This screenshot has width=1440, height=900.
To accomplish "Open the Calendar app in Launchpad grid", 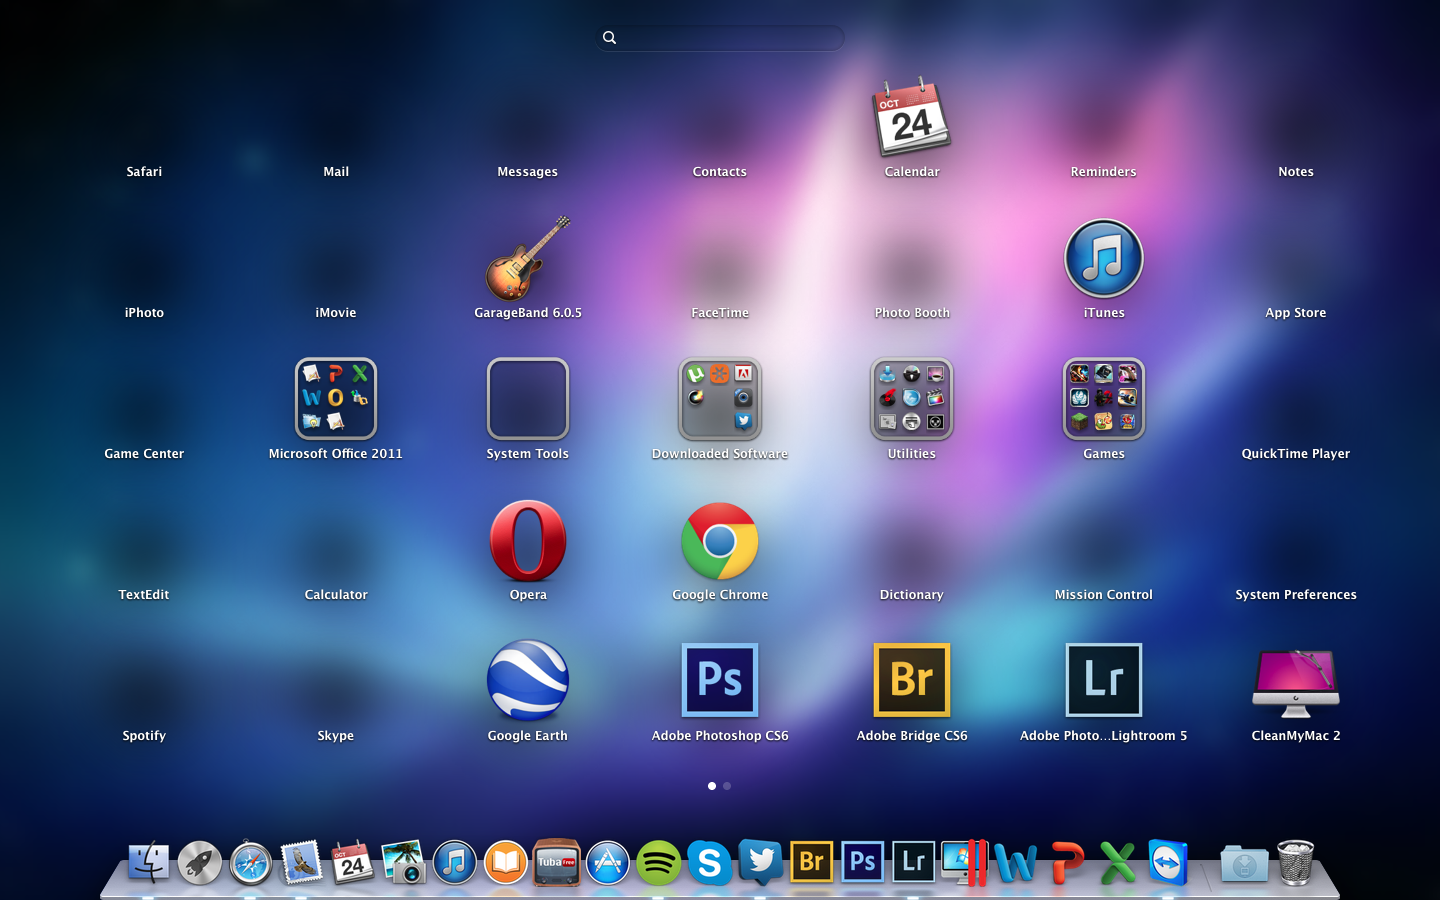I will [x=911, y=119].
